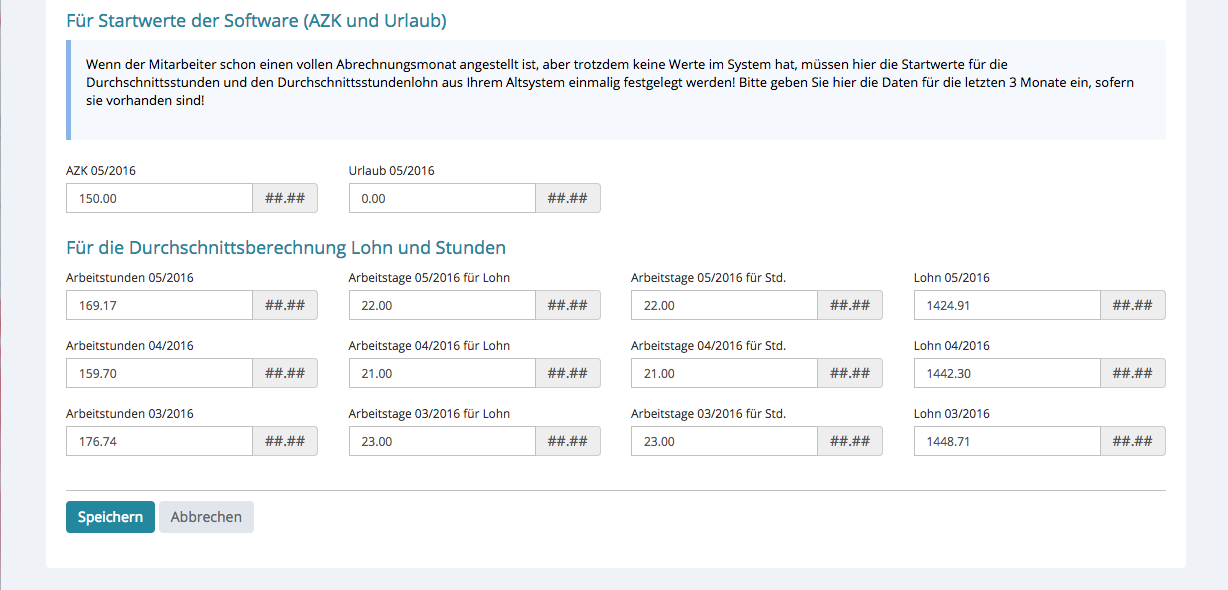Click the Arbeitsstunden 03/2016 field
1228x590 pixels.
pos(159,441)
